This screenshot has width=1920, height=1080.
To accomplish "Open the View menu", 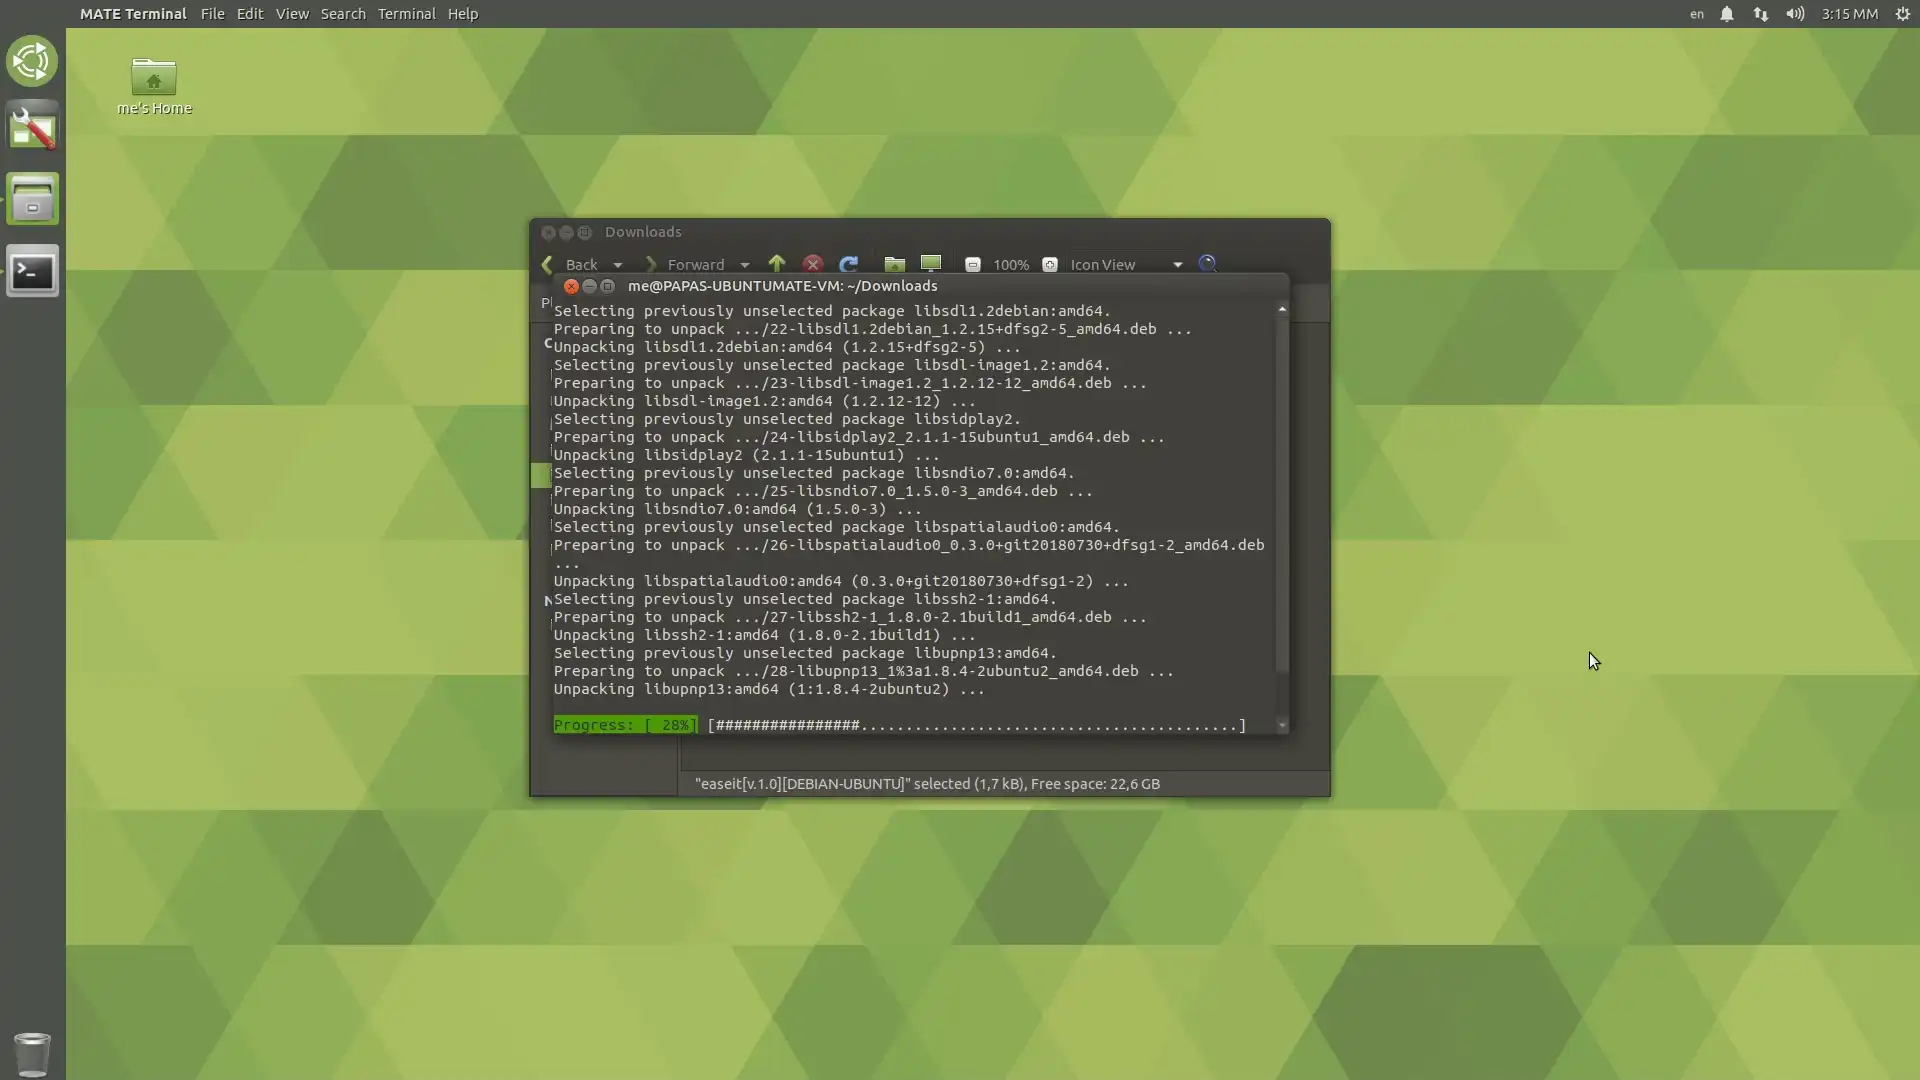I will tap(292, 14).
